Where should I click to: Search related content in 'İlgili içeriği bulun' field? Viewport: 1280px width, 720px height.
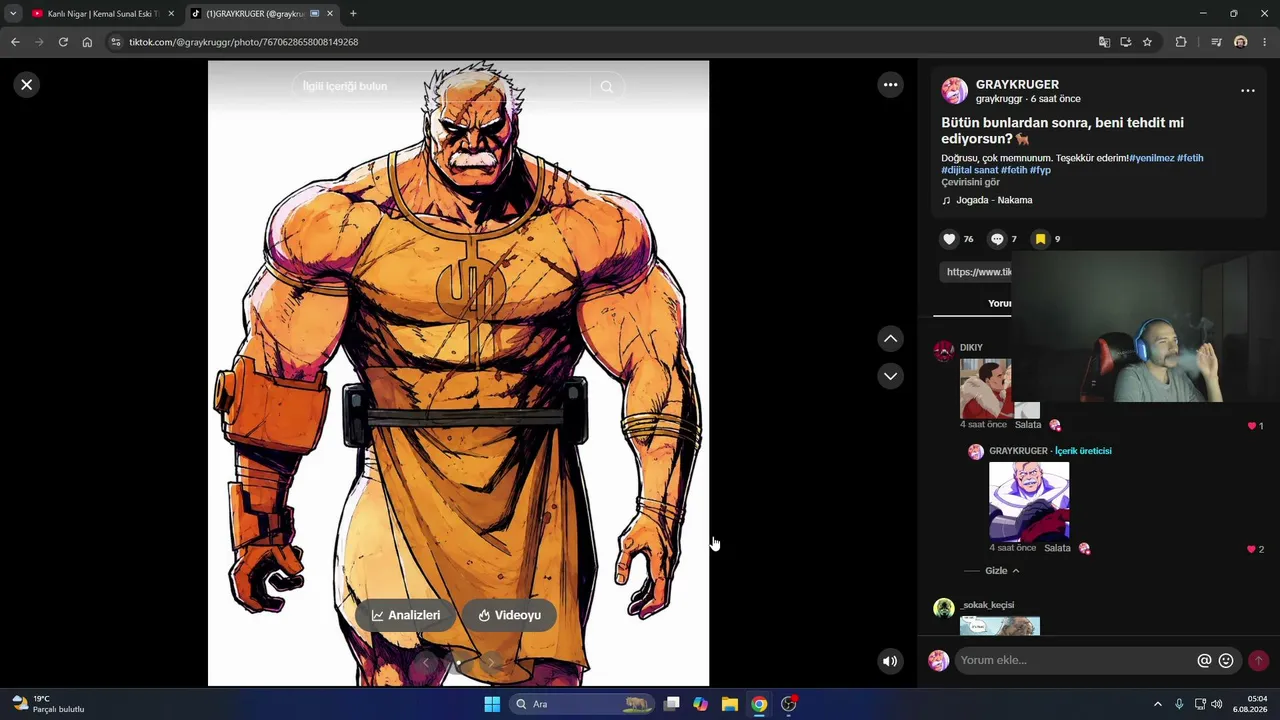[x=443, y=87]
